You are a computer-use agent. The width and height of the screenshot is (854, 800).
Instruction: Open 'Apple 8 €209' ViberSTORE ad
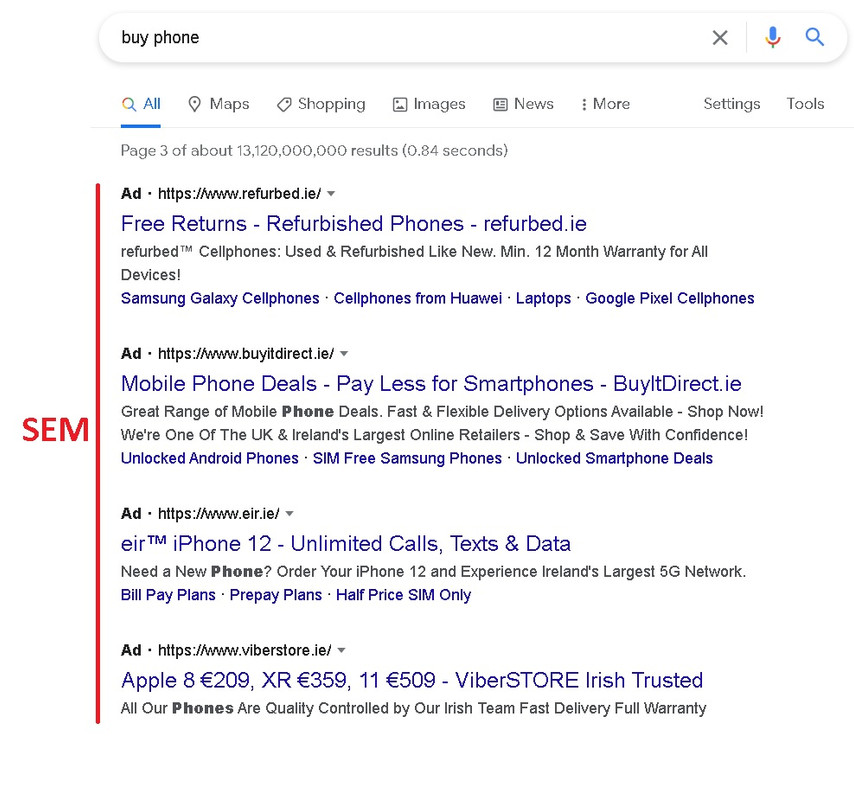point(412,681)
